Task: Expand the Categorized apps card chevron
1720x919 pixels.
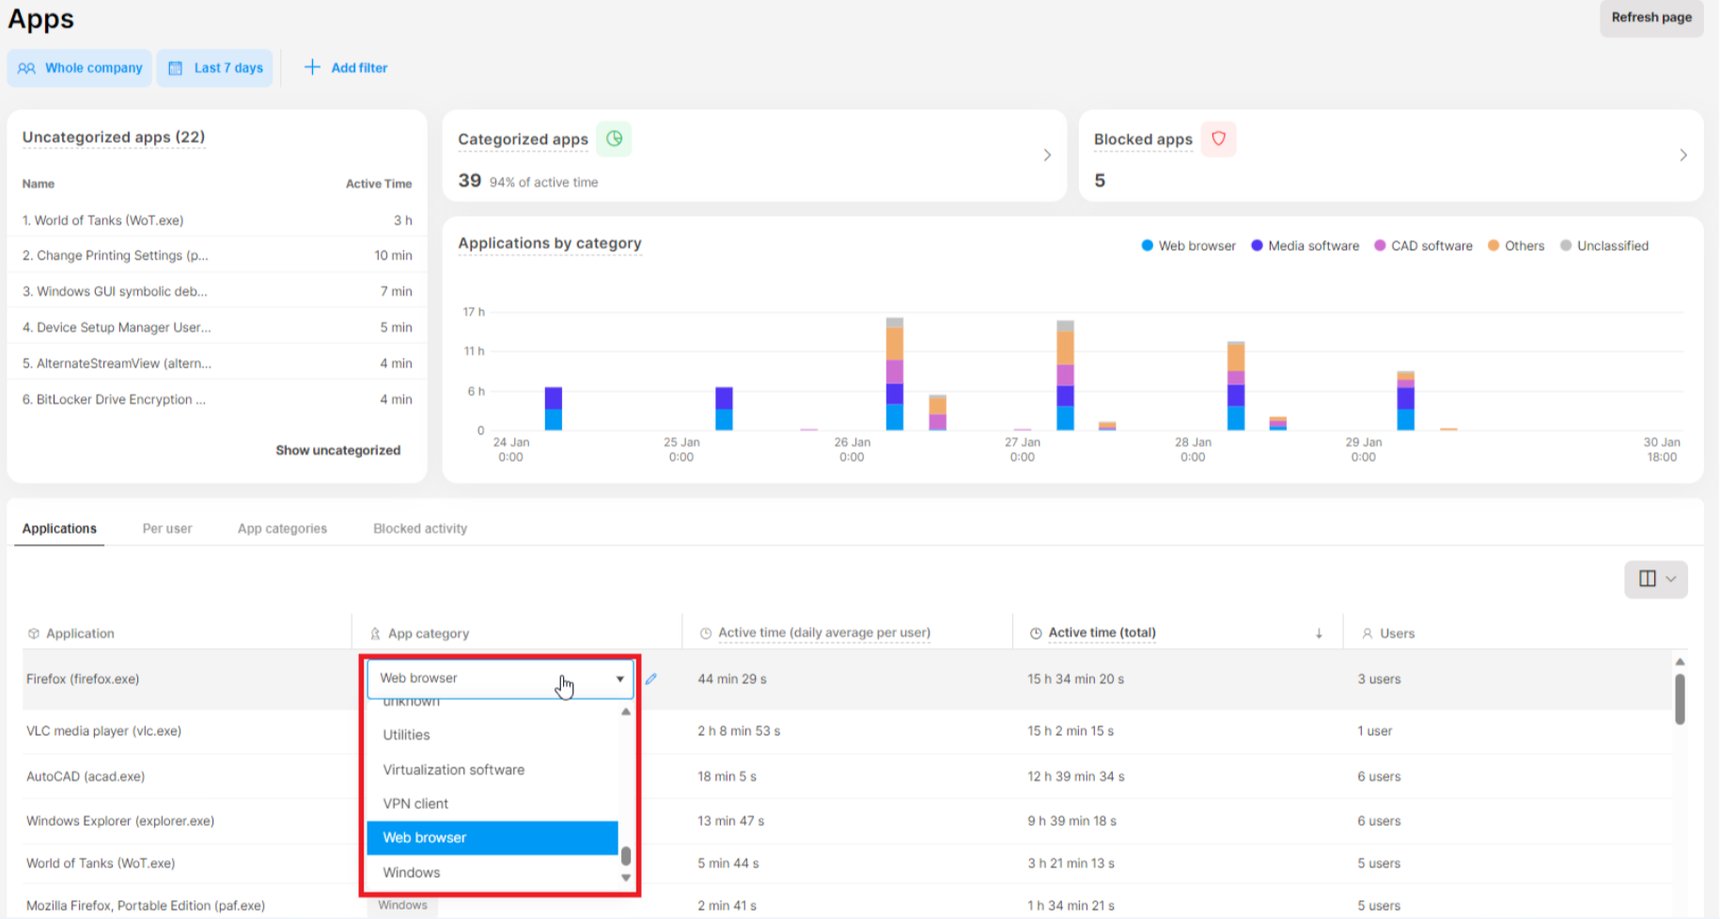Action: point(1047,155)
